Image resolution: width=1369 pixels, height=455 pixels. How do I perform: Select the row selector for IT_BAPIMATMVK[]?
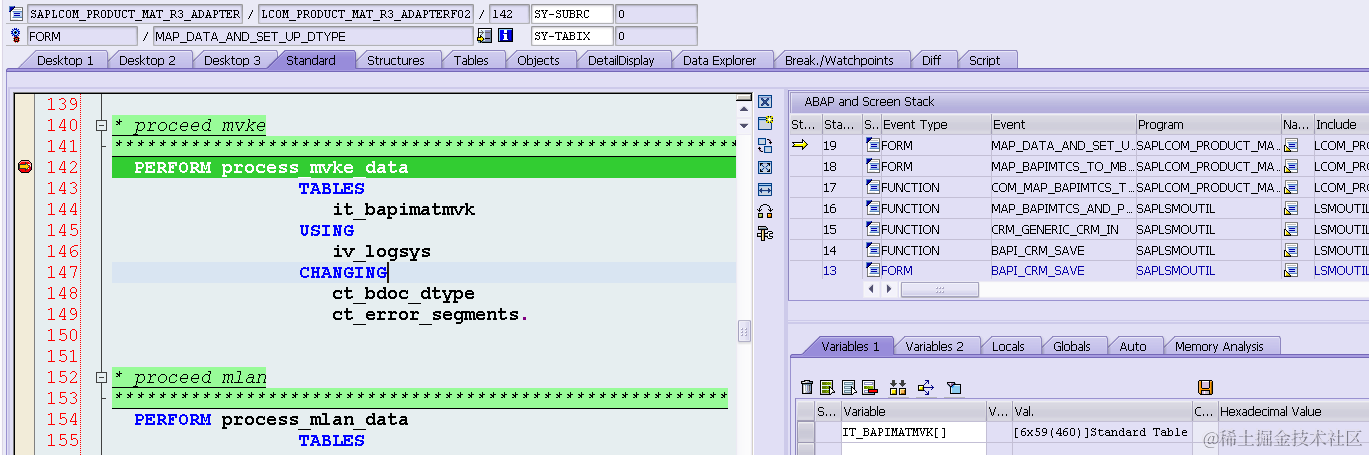805,432
